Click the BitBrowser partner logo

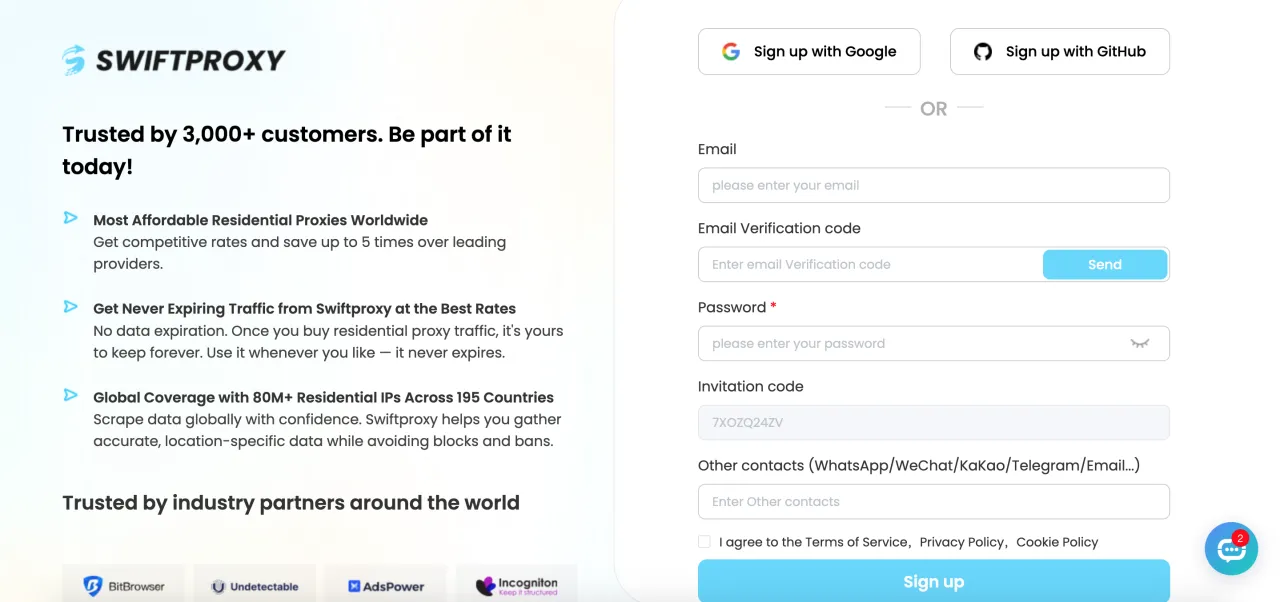[124, 586]
